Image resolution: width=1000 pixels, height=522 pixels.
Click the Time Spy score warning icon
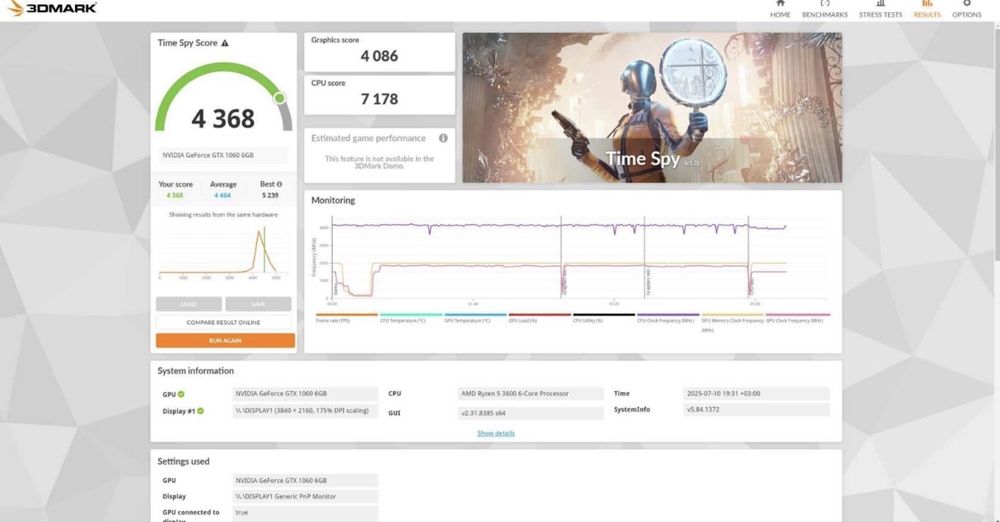click(224, 43)
